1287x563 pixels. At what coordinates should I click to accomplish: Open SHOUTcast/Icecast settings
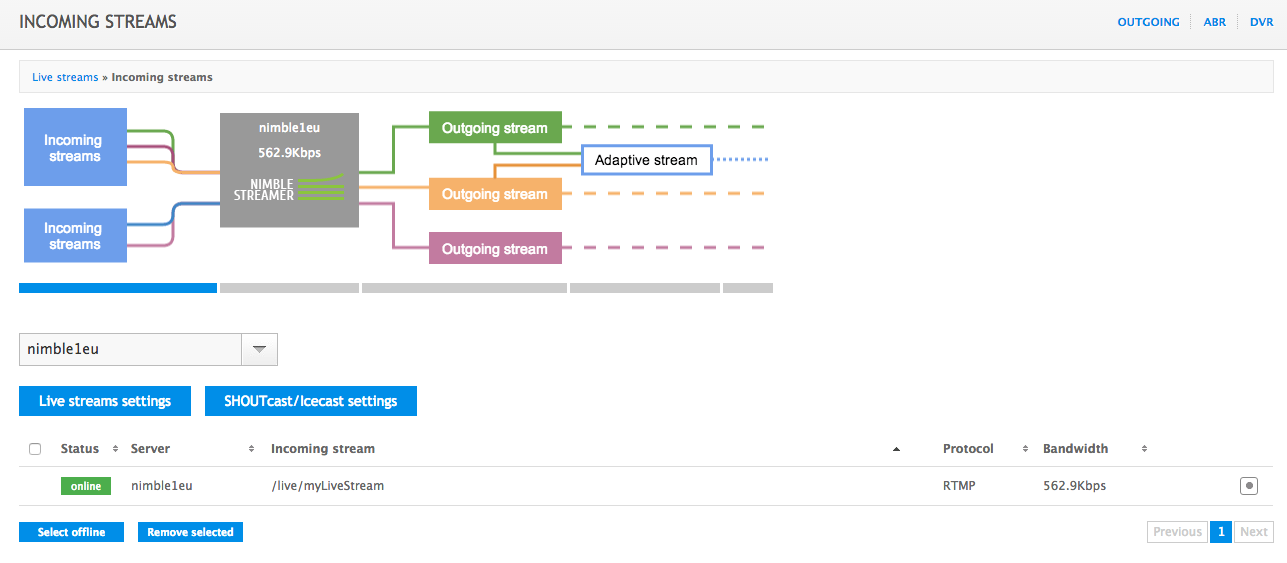(x=310, y=401)
